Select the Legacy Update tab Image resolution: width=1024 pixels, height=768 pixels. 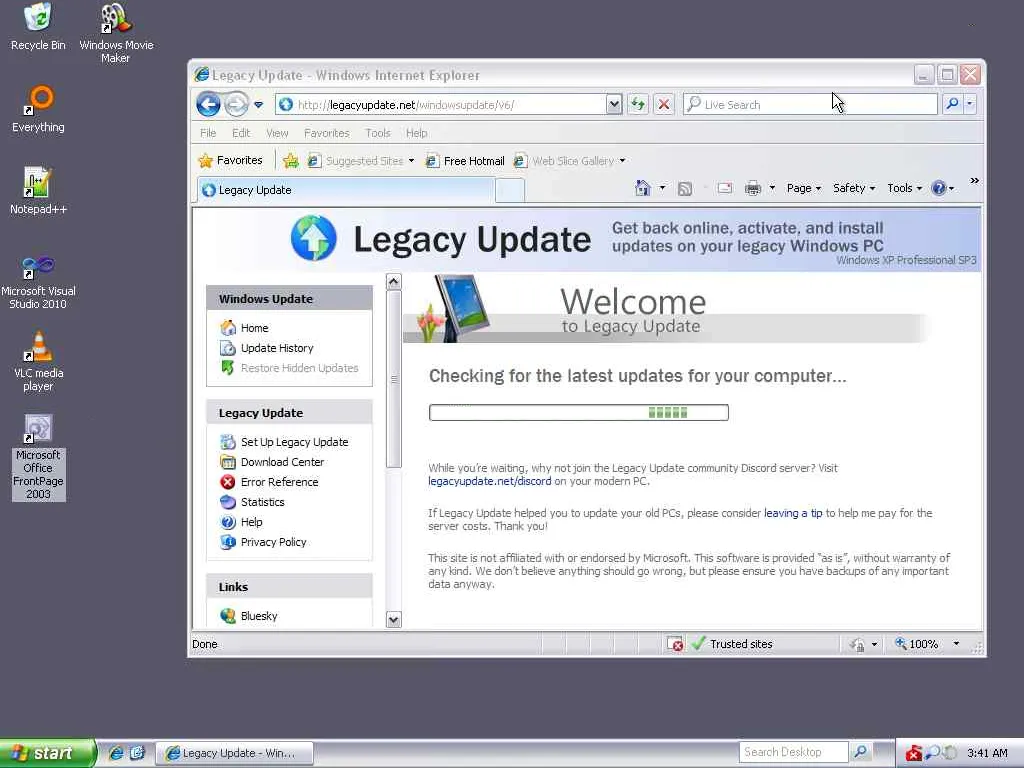click(x=345, y=190)
